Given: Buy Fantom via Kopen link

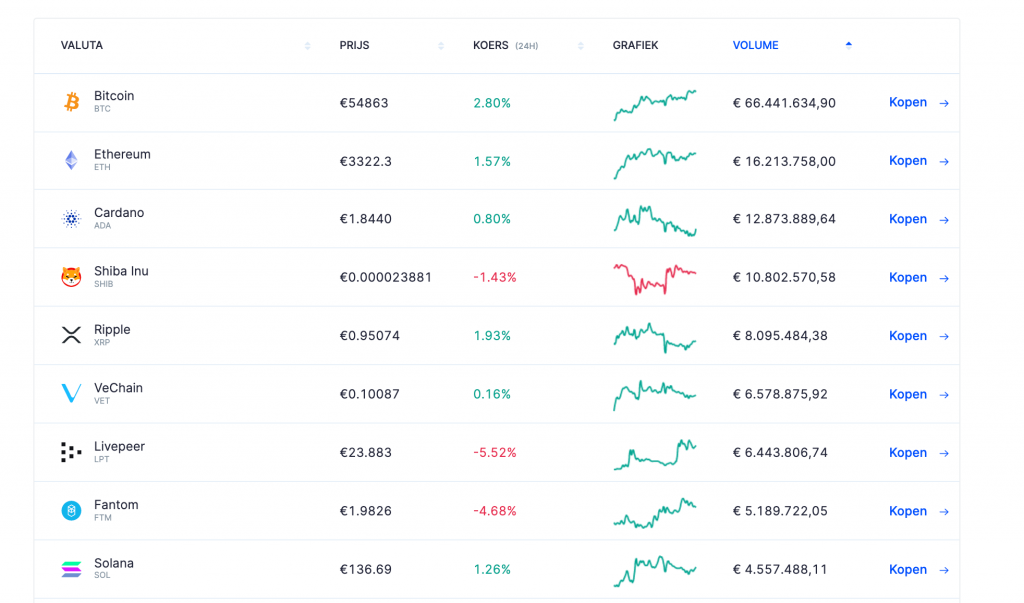Looking at the screenshot, I should (x=908, y=511).
